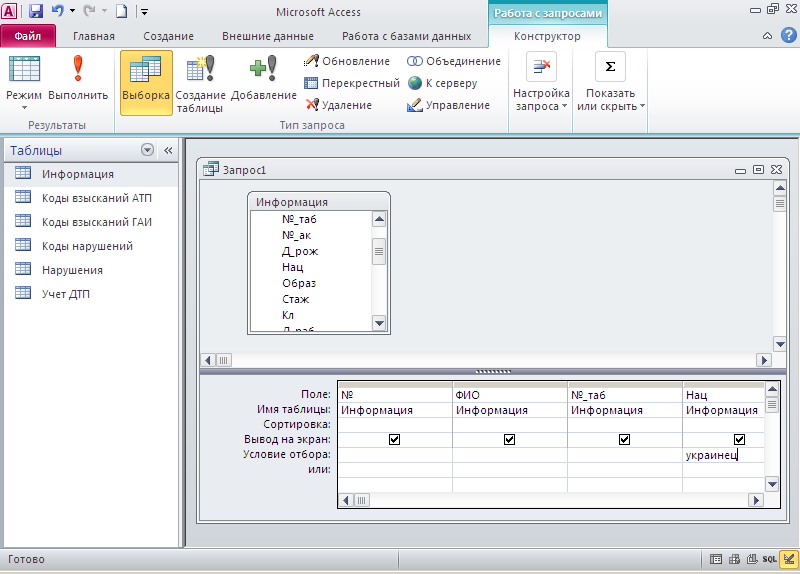Click the new blank document icon in Quick Access

[x=121, y=11]
